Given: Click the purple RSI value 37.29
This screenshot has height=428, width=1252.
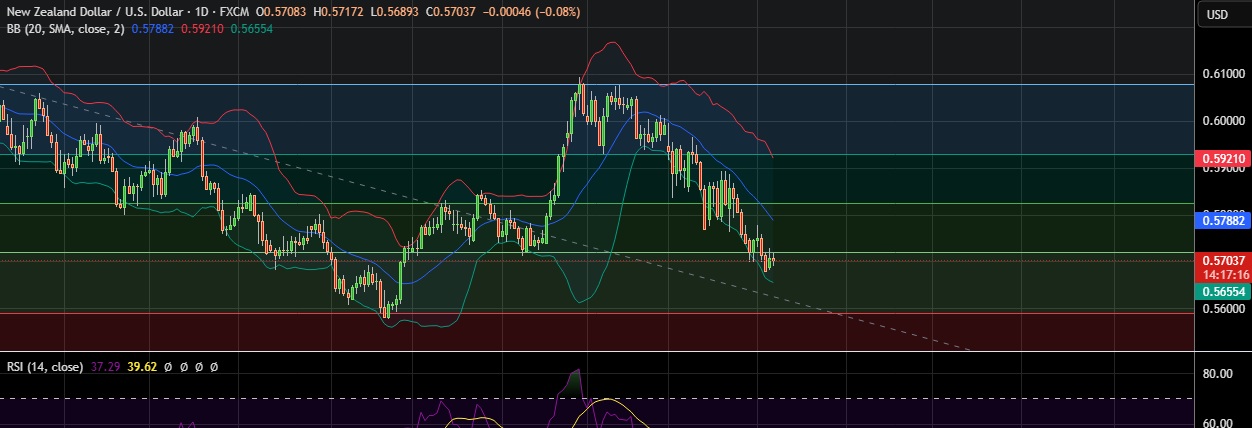Looking at the screenshot, I should tap(104, 367).
